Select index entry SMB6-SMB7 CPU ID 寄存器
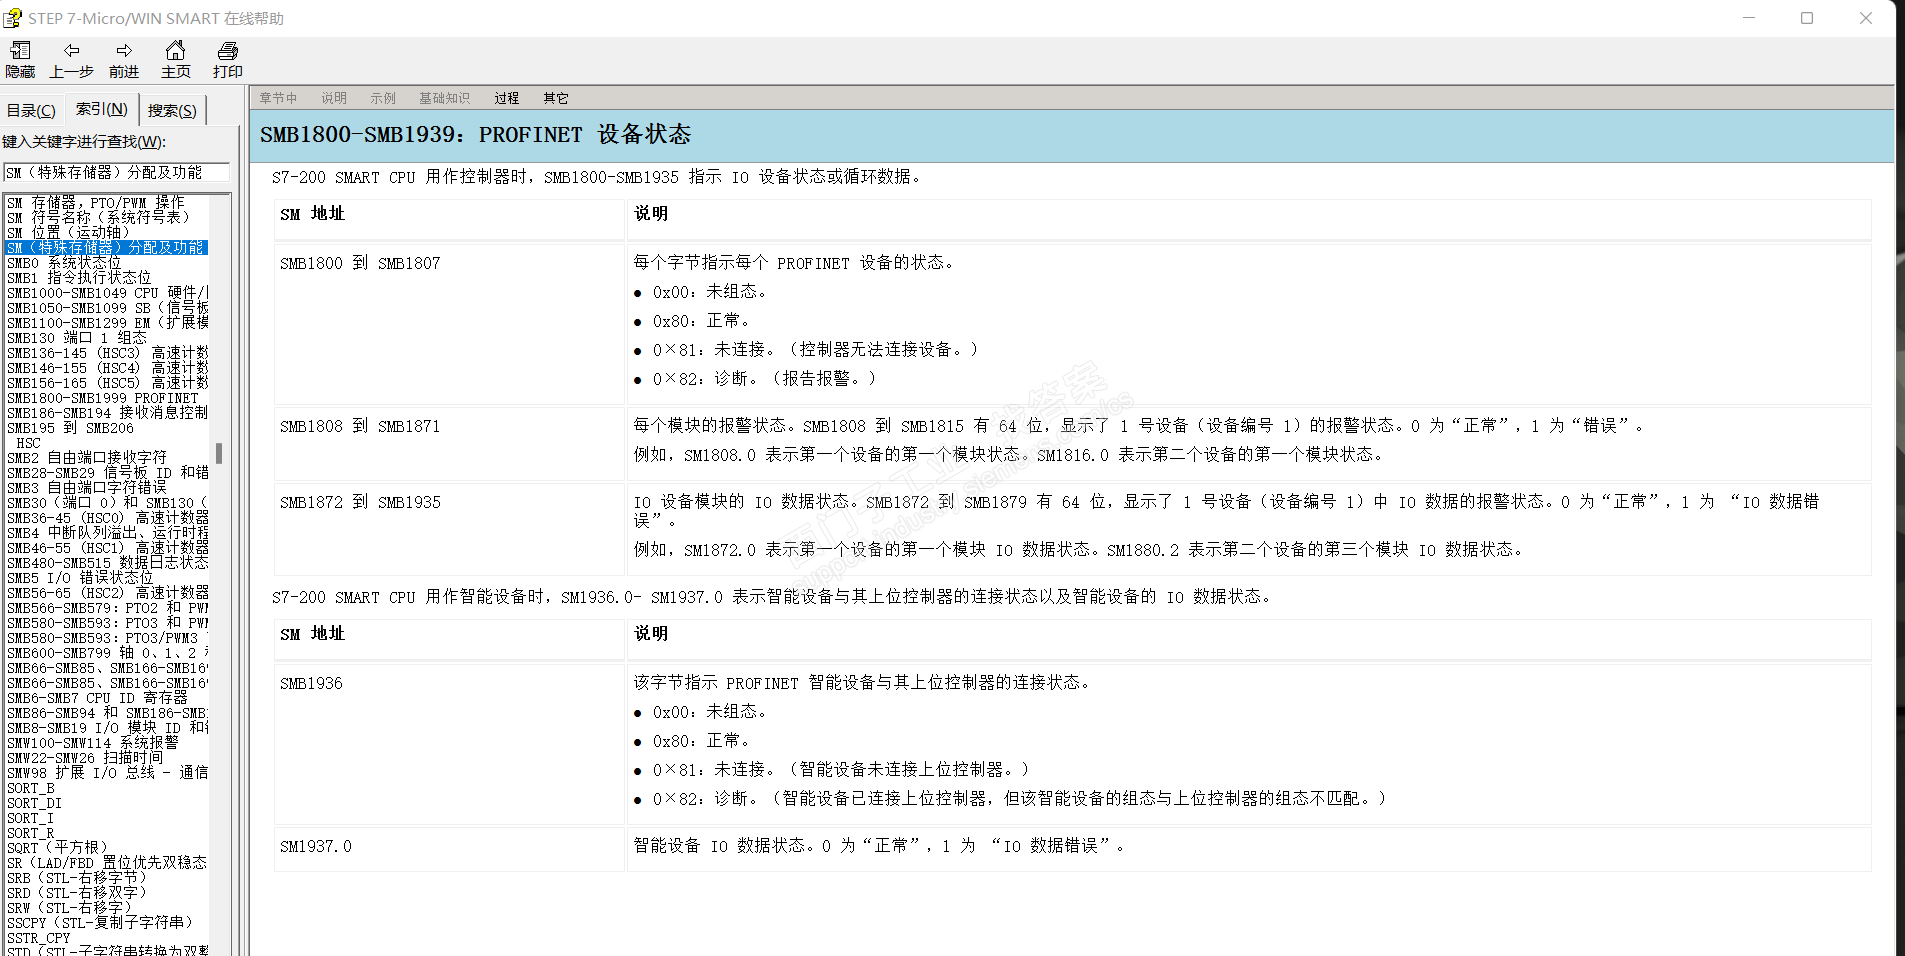Viewport: 1905px width, 956px height. tap(97, 698)
